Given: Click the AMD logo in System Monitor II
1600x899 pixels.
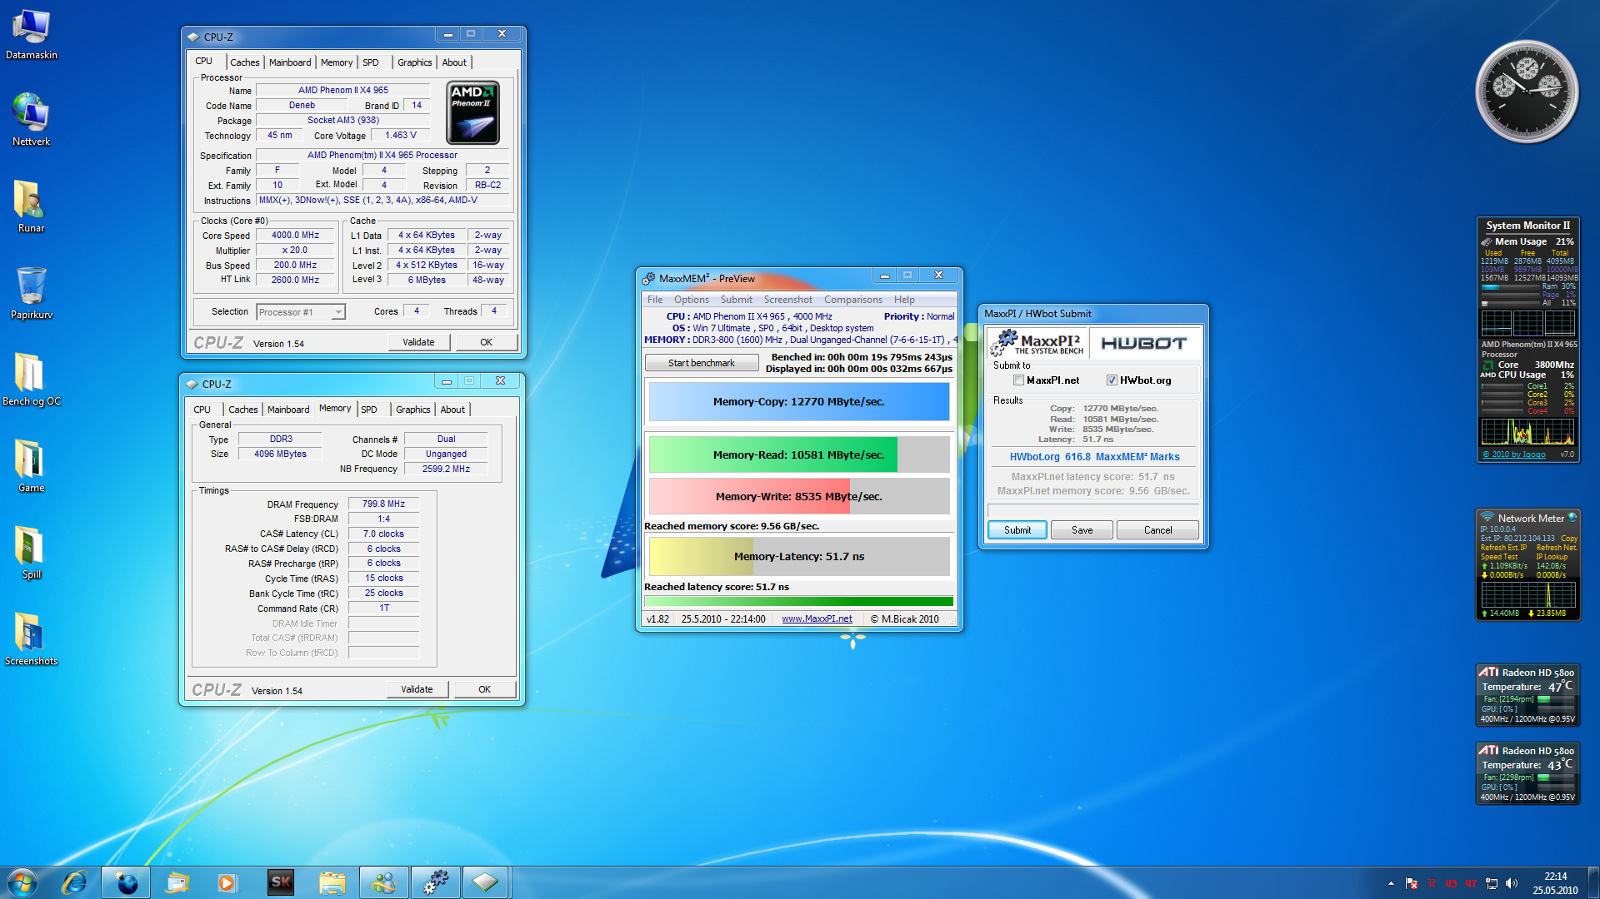Looking at the screenshot, I should pyautogui.click(x=1487, y=375).
